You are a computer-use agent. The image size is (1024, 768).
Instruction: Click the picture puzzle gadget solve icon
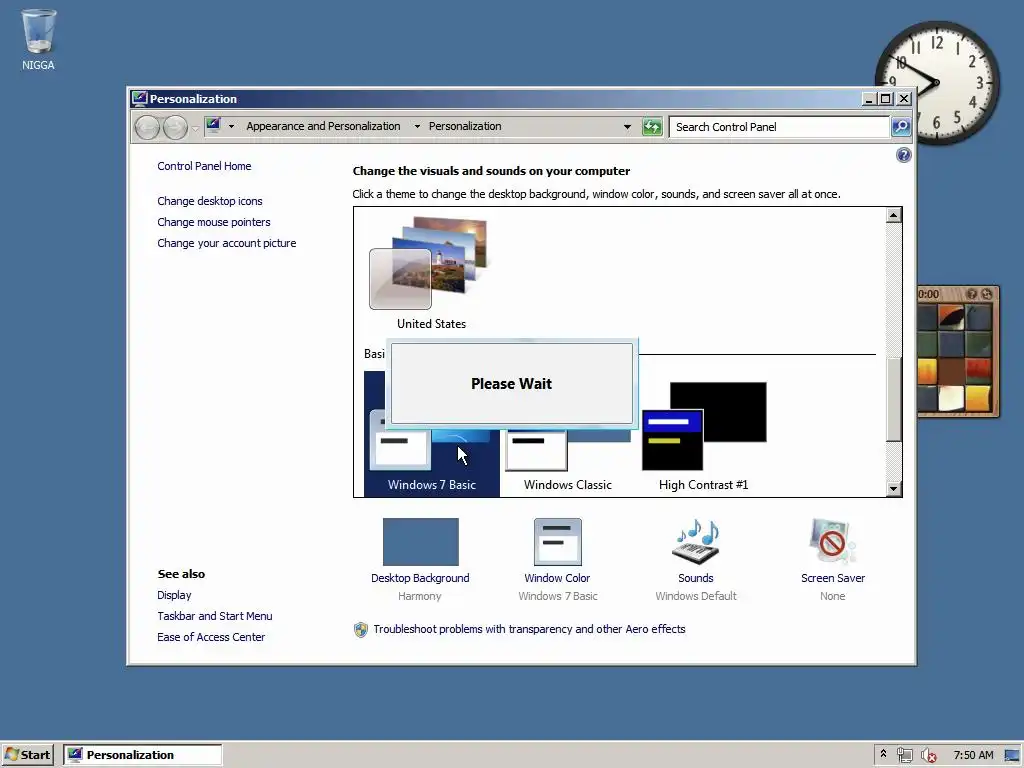(x=987, y=294)
